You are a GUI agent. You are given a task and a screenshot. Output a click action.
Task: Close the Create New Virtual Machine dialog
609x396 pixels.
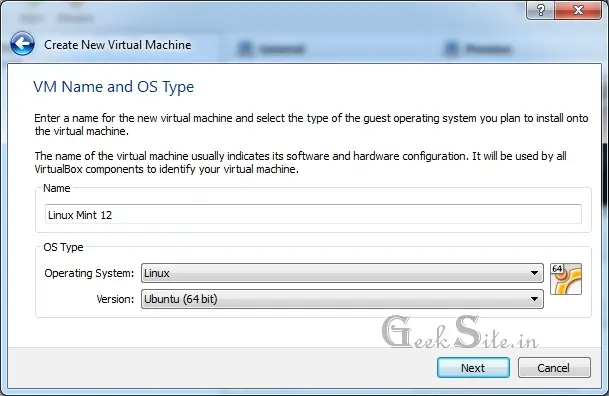pyautogui.click(x=578, y=10)
